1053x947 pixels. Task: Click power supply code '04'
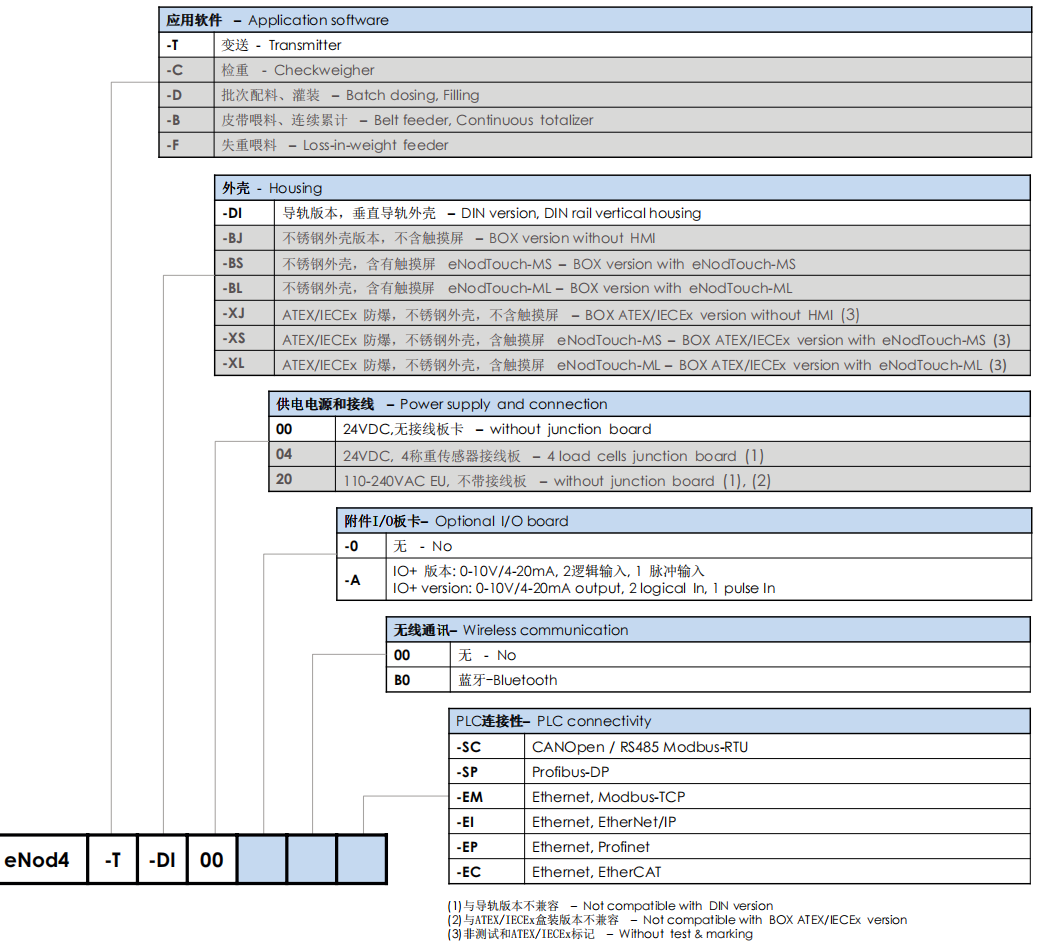click(302, 454)
